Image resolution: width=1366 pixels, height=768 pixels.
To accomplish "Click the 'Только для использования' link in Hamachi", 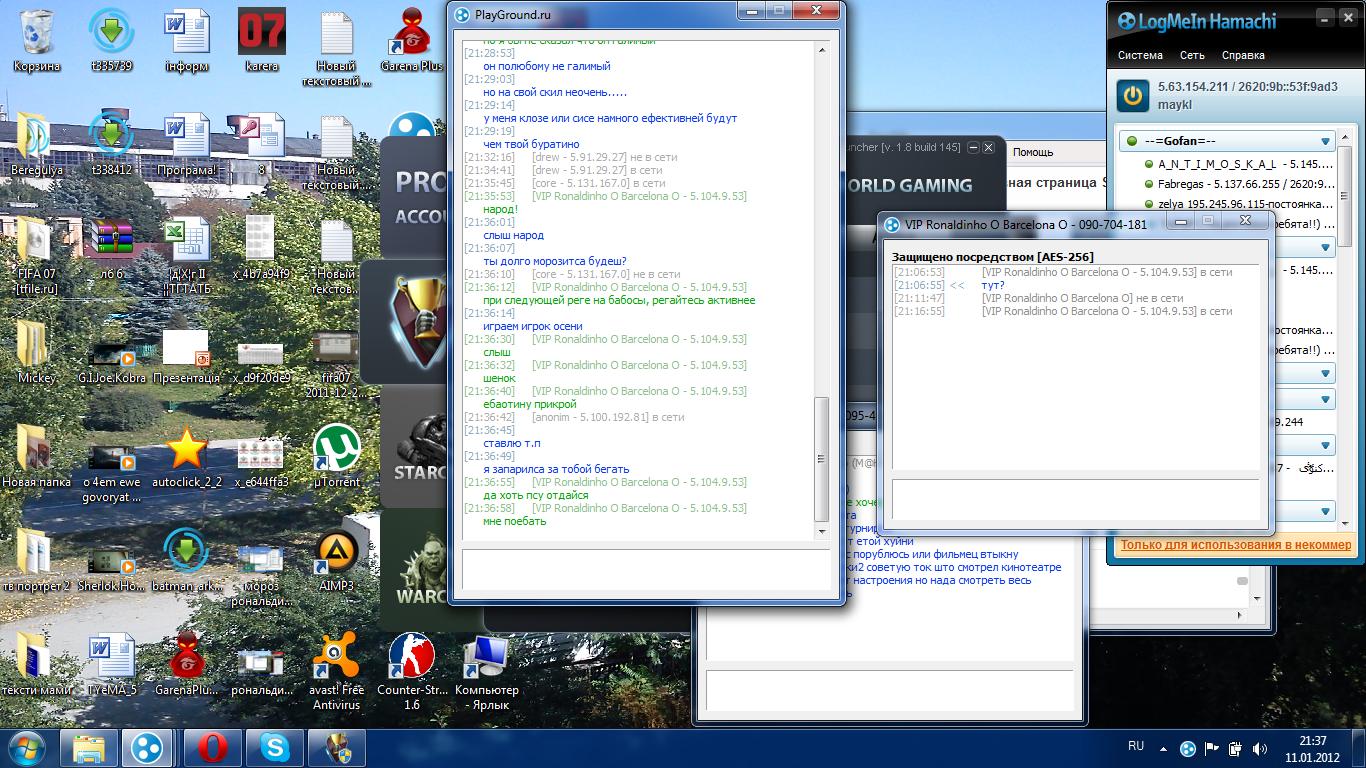I will point(1236,545).
